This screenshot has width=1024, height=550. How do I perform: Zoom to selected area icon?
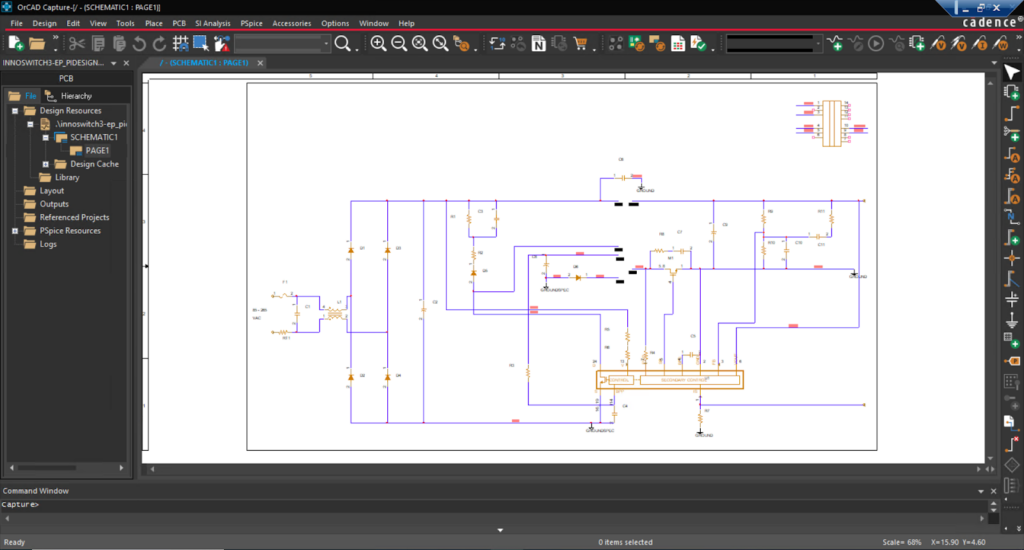441,44
